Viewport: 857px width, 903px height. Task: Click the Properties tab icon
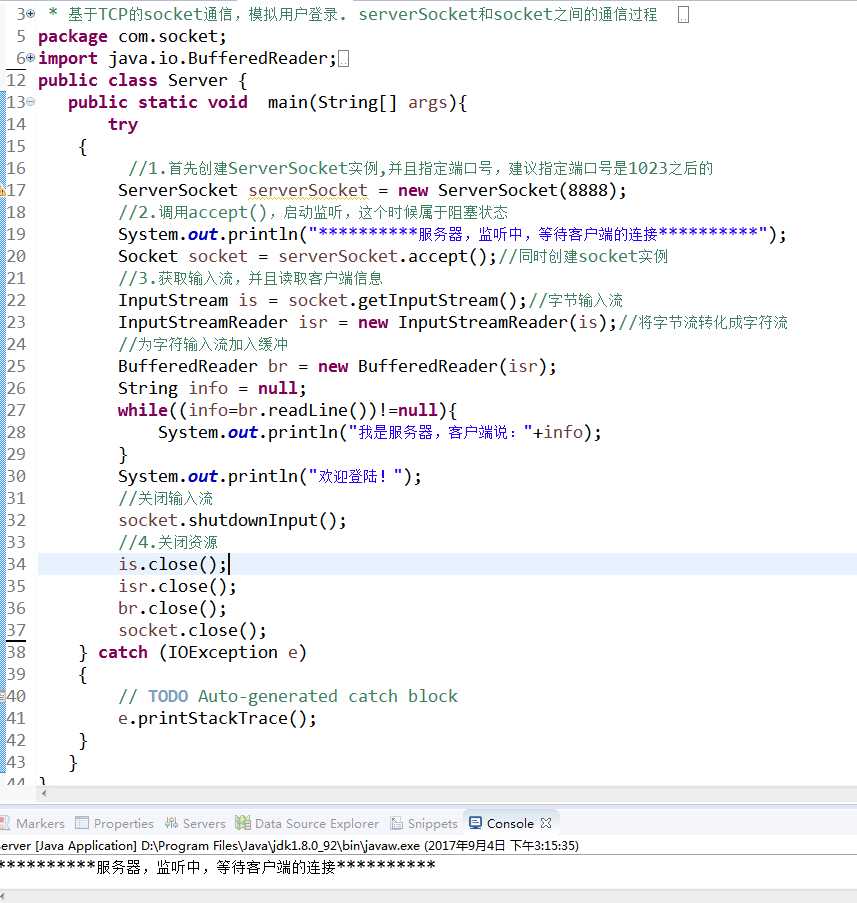[82, 823]
